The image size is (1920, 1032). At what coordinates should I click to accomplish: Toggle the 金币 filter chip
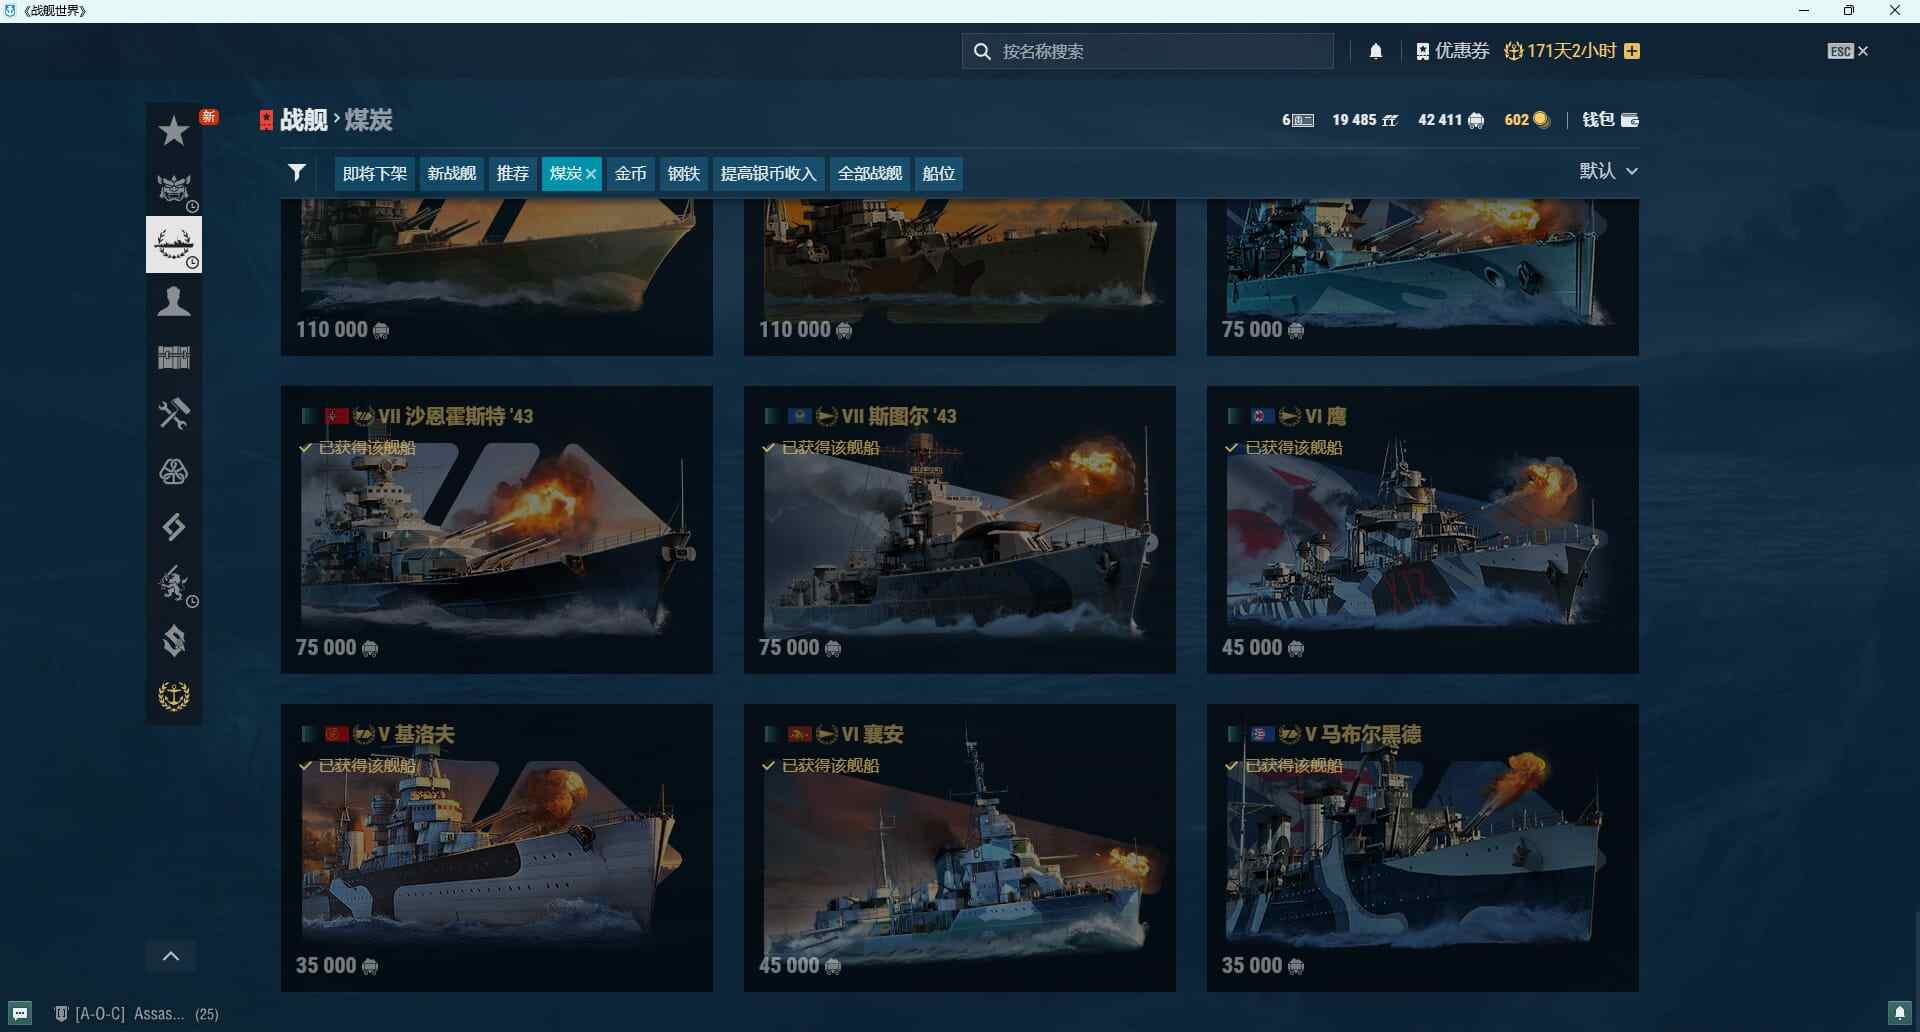631,173
